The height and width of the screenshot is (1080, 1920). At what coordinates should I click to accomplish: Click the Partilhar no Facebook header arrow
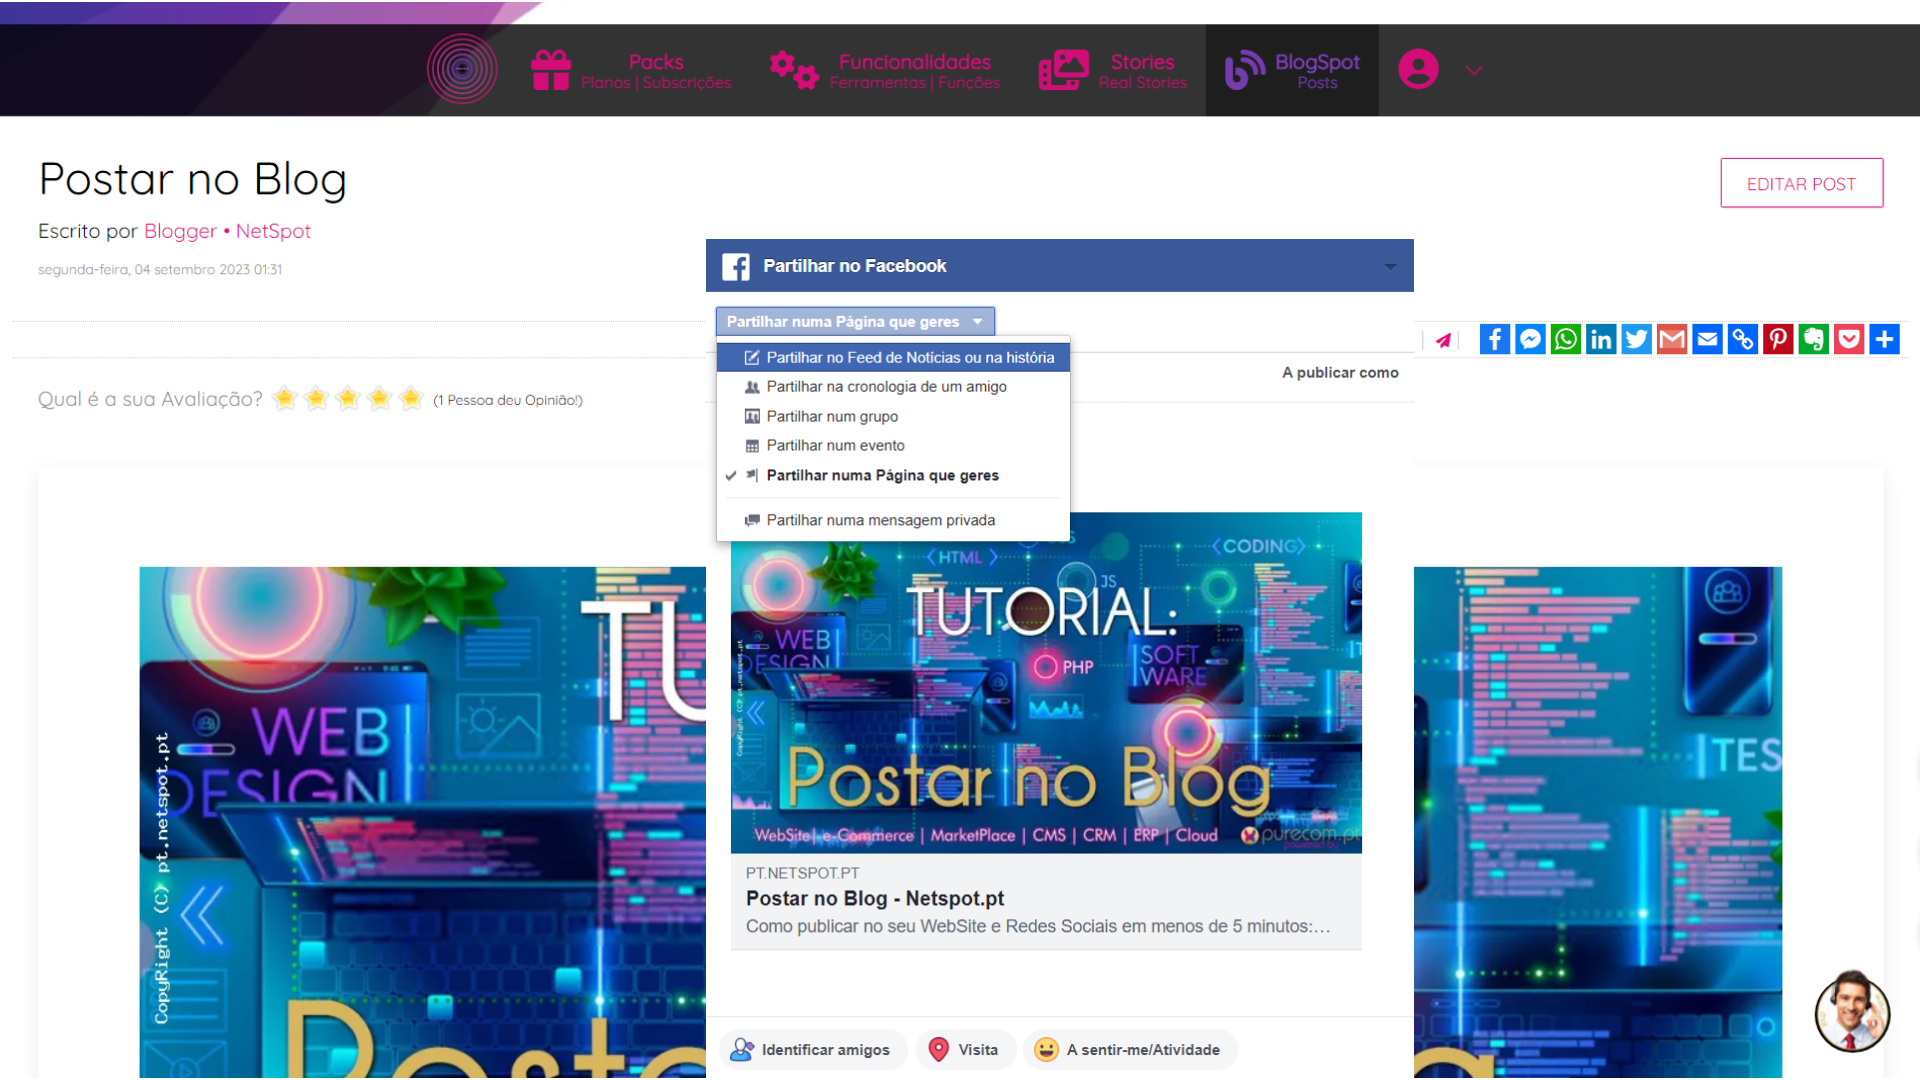[1390, 266]
